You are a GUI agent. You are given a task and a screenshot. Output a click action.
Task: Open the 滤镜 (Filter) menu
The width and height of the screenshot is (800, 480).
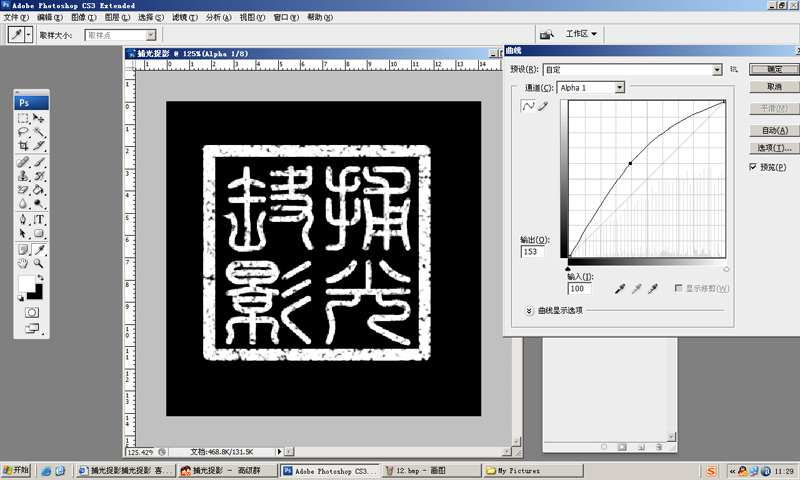point(179,18)
